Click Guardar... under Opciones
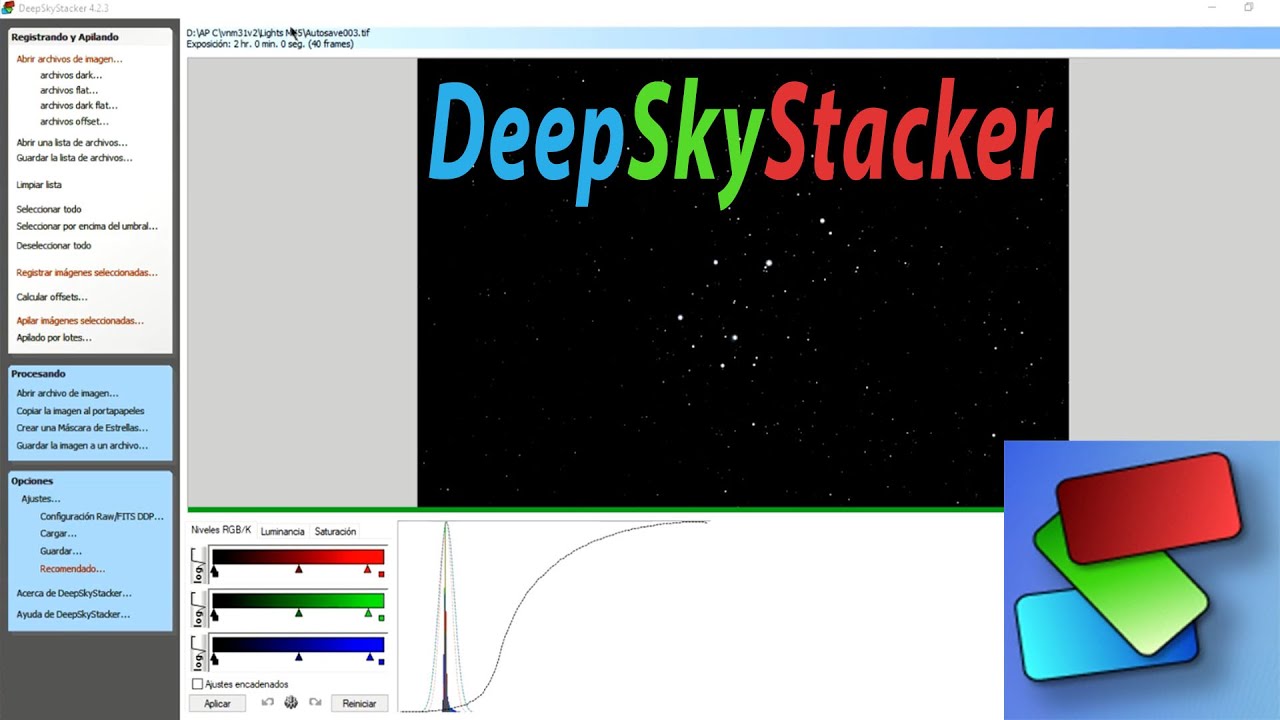The height and width of the screenshot is (720, 1280). point(61,551)
